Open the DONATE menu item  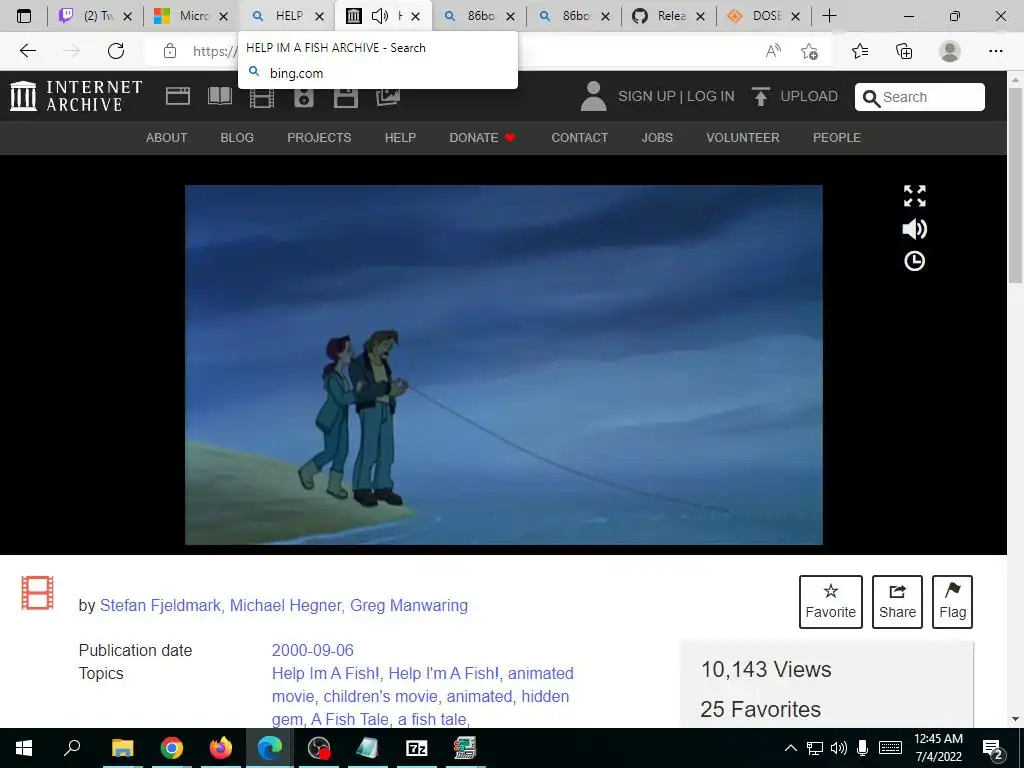click(482, 138)
